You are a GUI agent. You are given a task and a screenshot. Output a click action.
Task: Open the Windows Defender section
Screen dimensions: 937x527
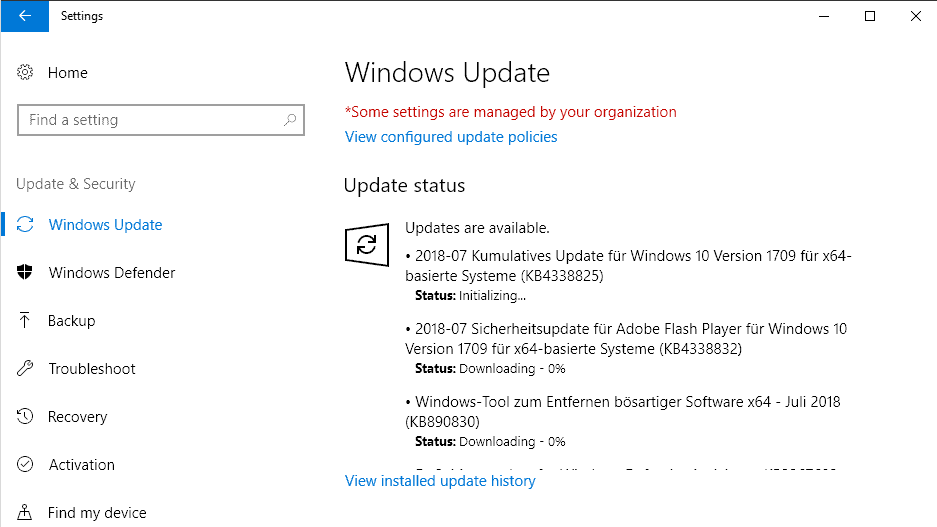click(112, 272)
